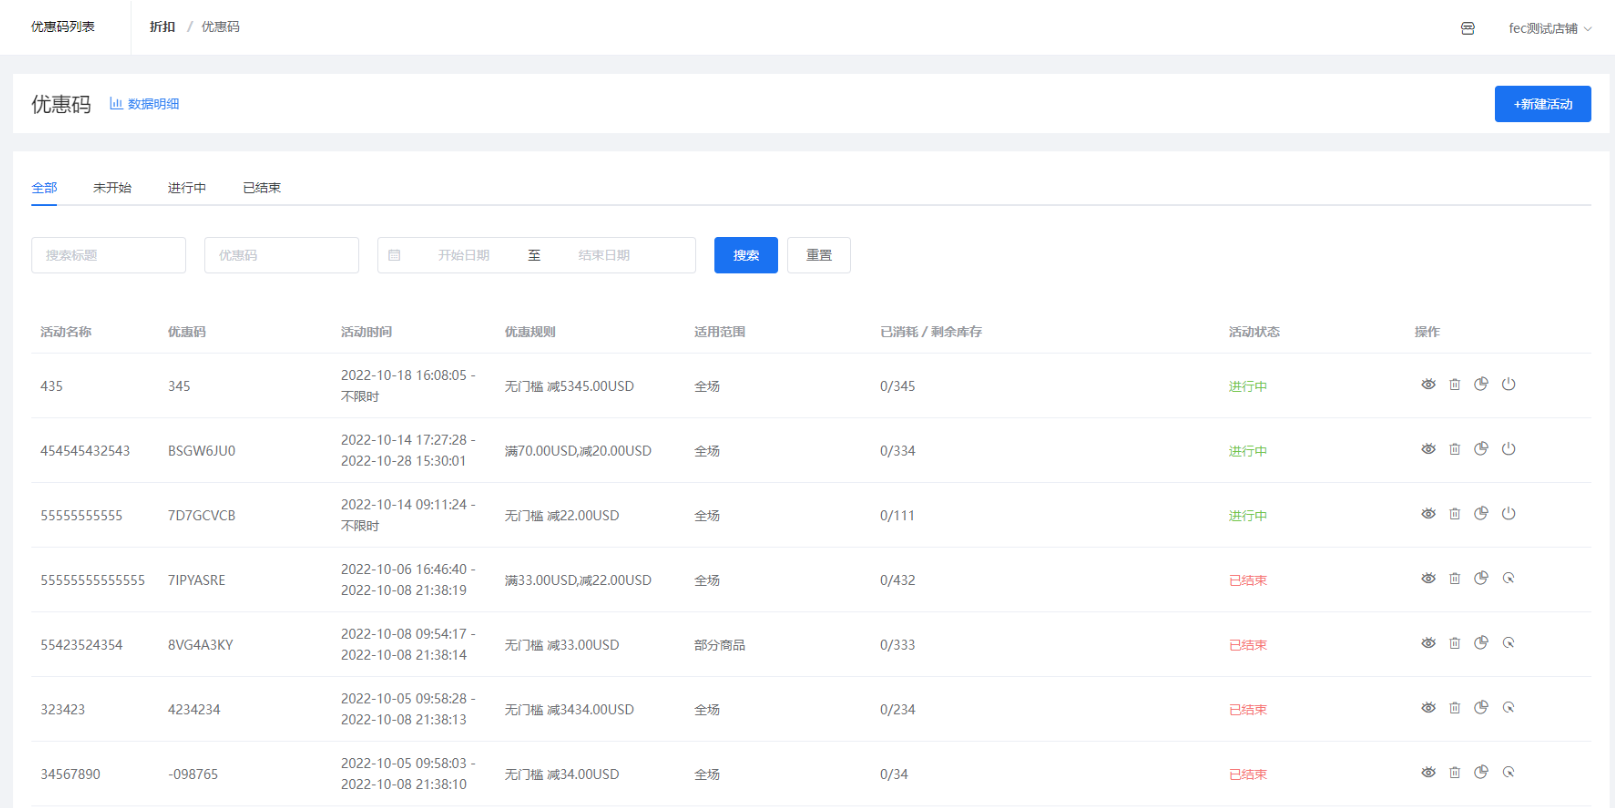Click the 已结束 status of code 8VG4A3KY
1615x808 pixels.
[x=1248, y=645]
